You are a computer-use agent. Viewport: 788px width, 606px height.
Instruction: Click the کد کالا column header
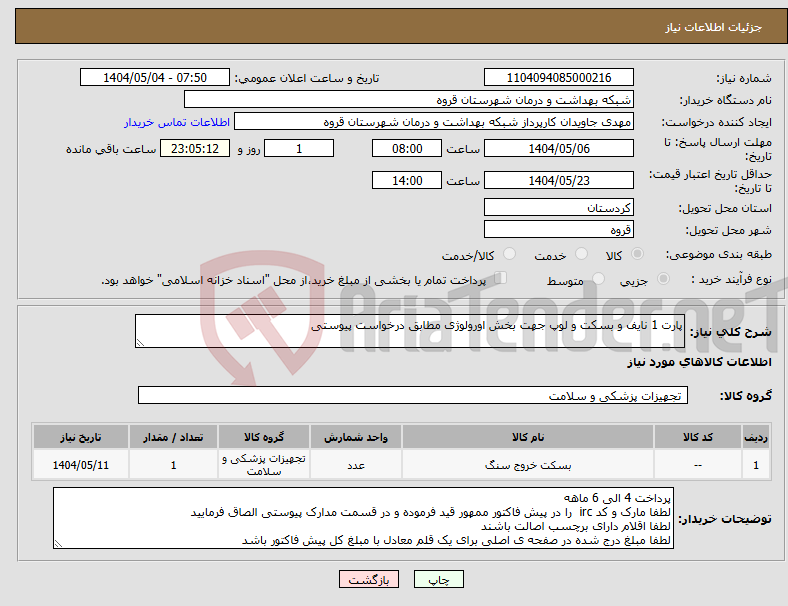698,437
